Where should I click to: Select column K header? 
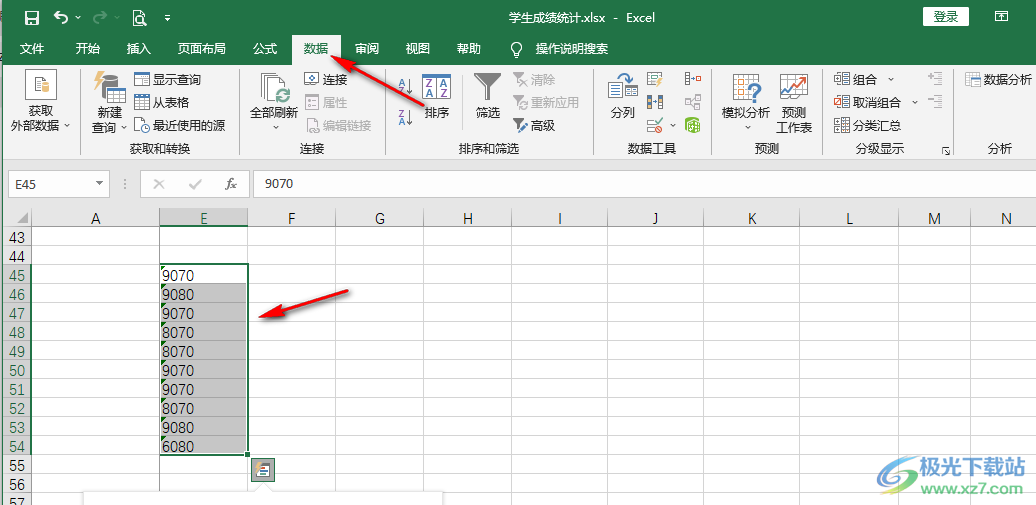(752, 218)
